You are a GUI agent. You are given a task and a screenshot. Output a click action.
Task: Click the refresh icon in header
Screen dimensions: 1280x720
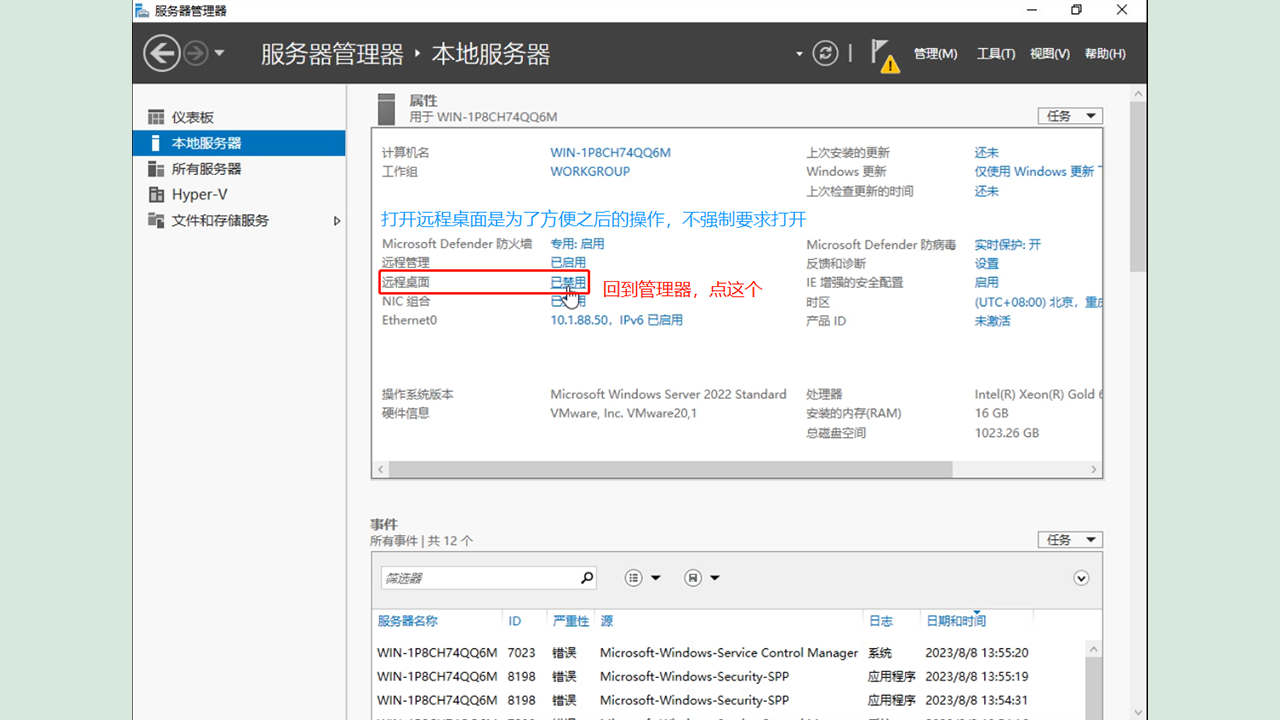[825, 53]
